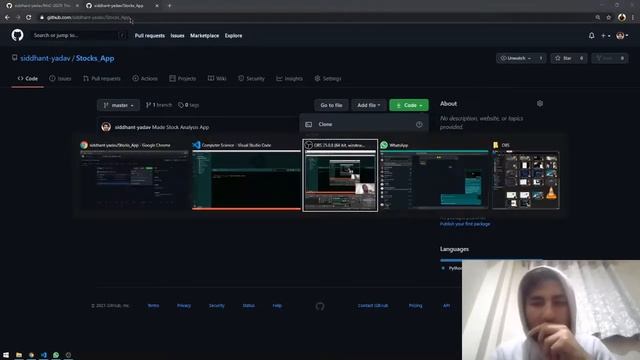This screenshot has height=360, width=640.
Task: Open a new browser tab
Action: (169, 6)
